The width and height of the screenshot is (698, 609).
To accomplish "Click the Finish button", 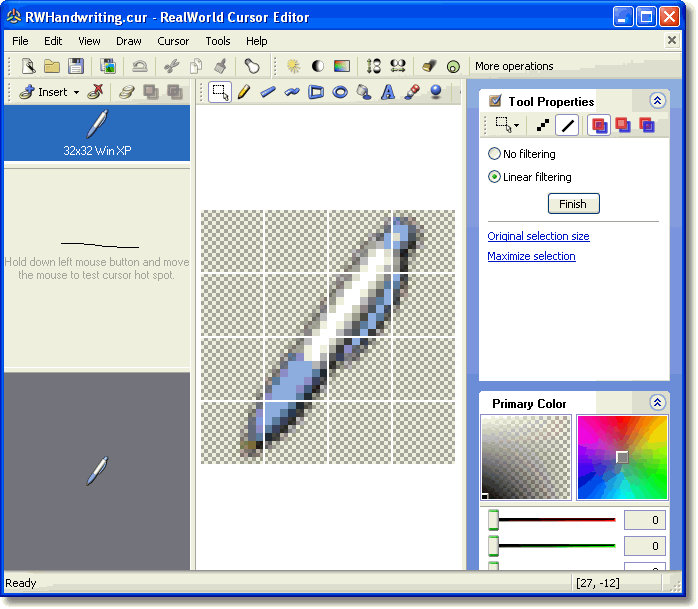I will click(x=573, y=204).
